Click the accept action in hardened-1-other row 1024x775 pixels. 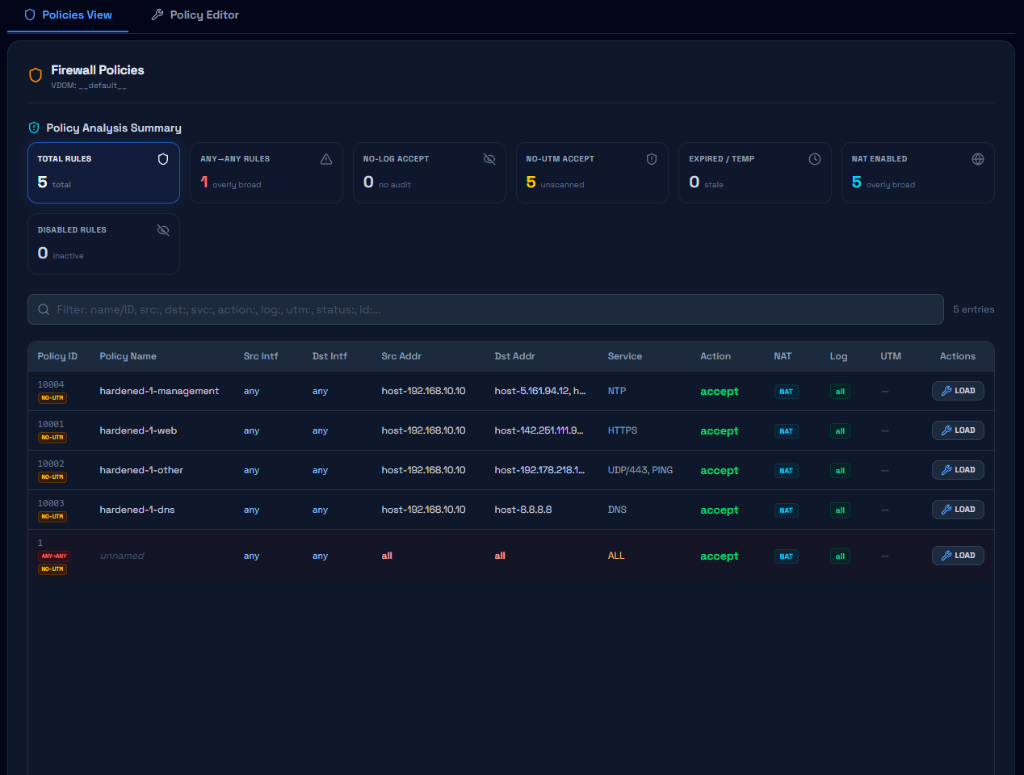tap(719, 471)
